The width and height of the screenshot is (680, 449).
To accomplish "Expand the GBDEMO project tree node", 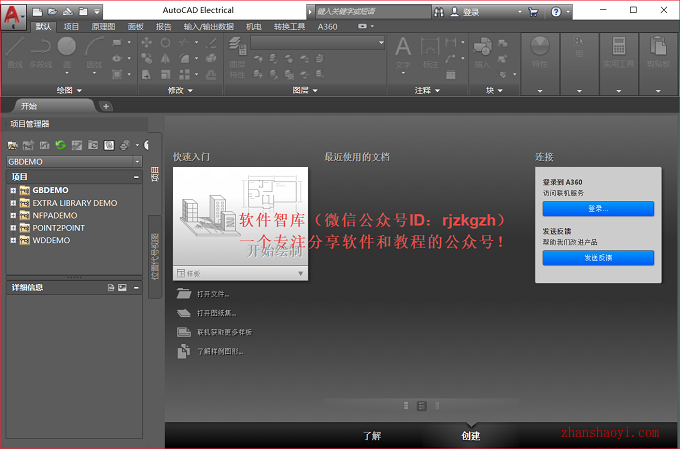I will (x=13, y=190).
